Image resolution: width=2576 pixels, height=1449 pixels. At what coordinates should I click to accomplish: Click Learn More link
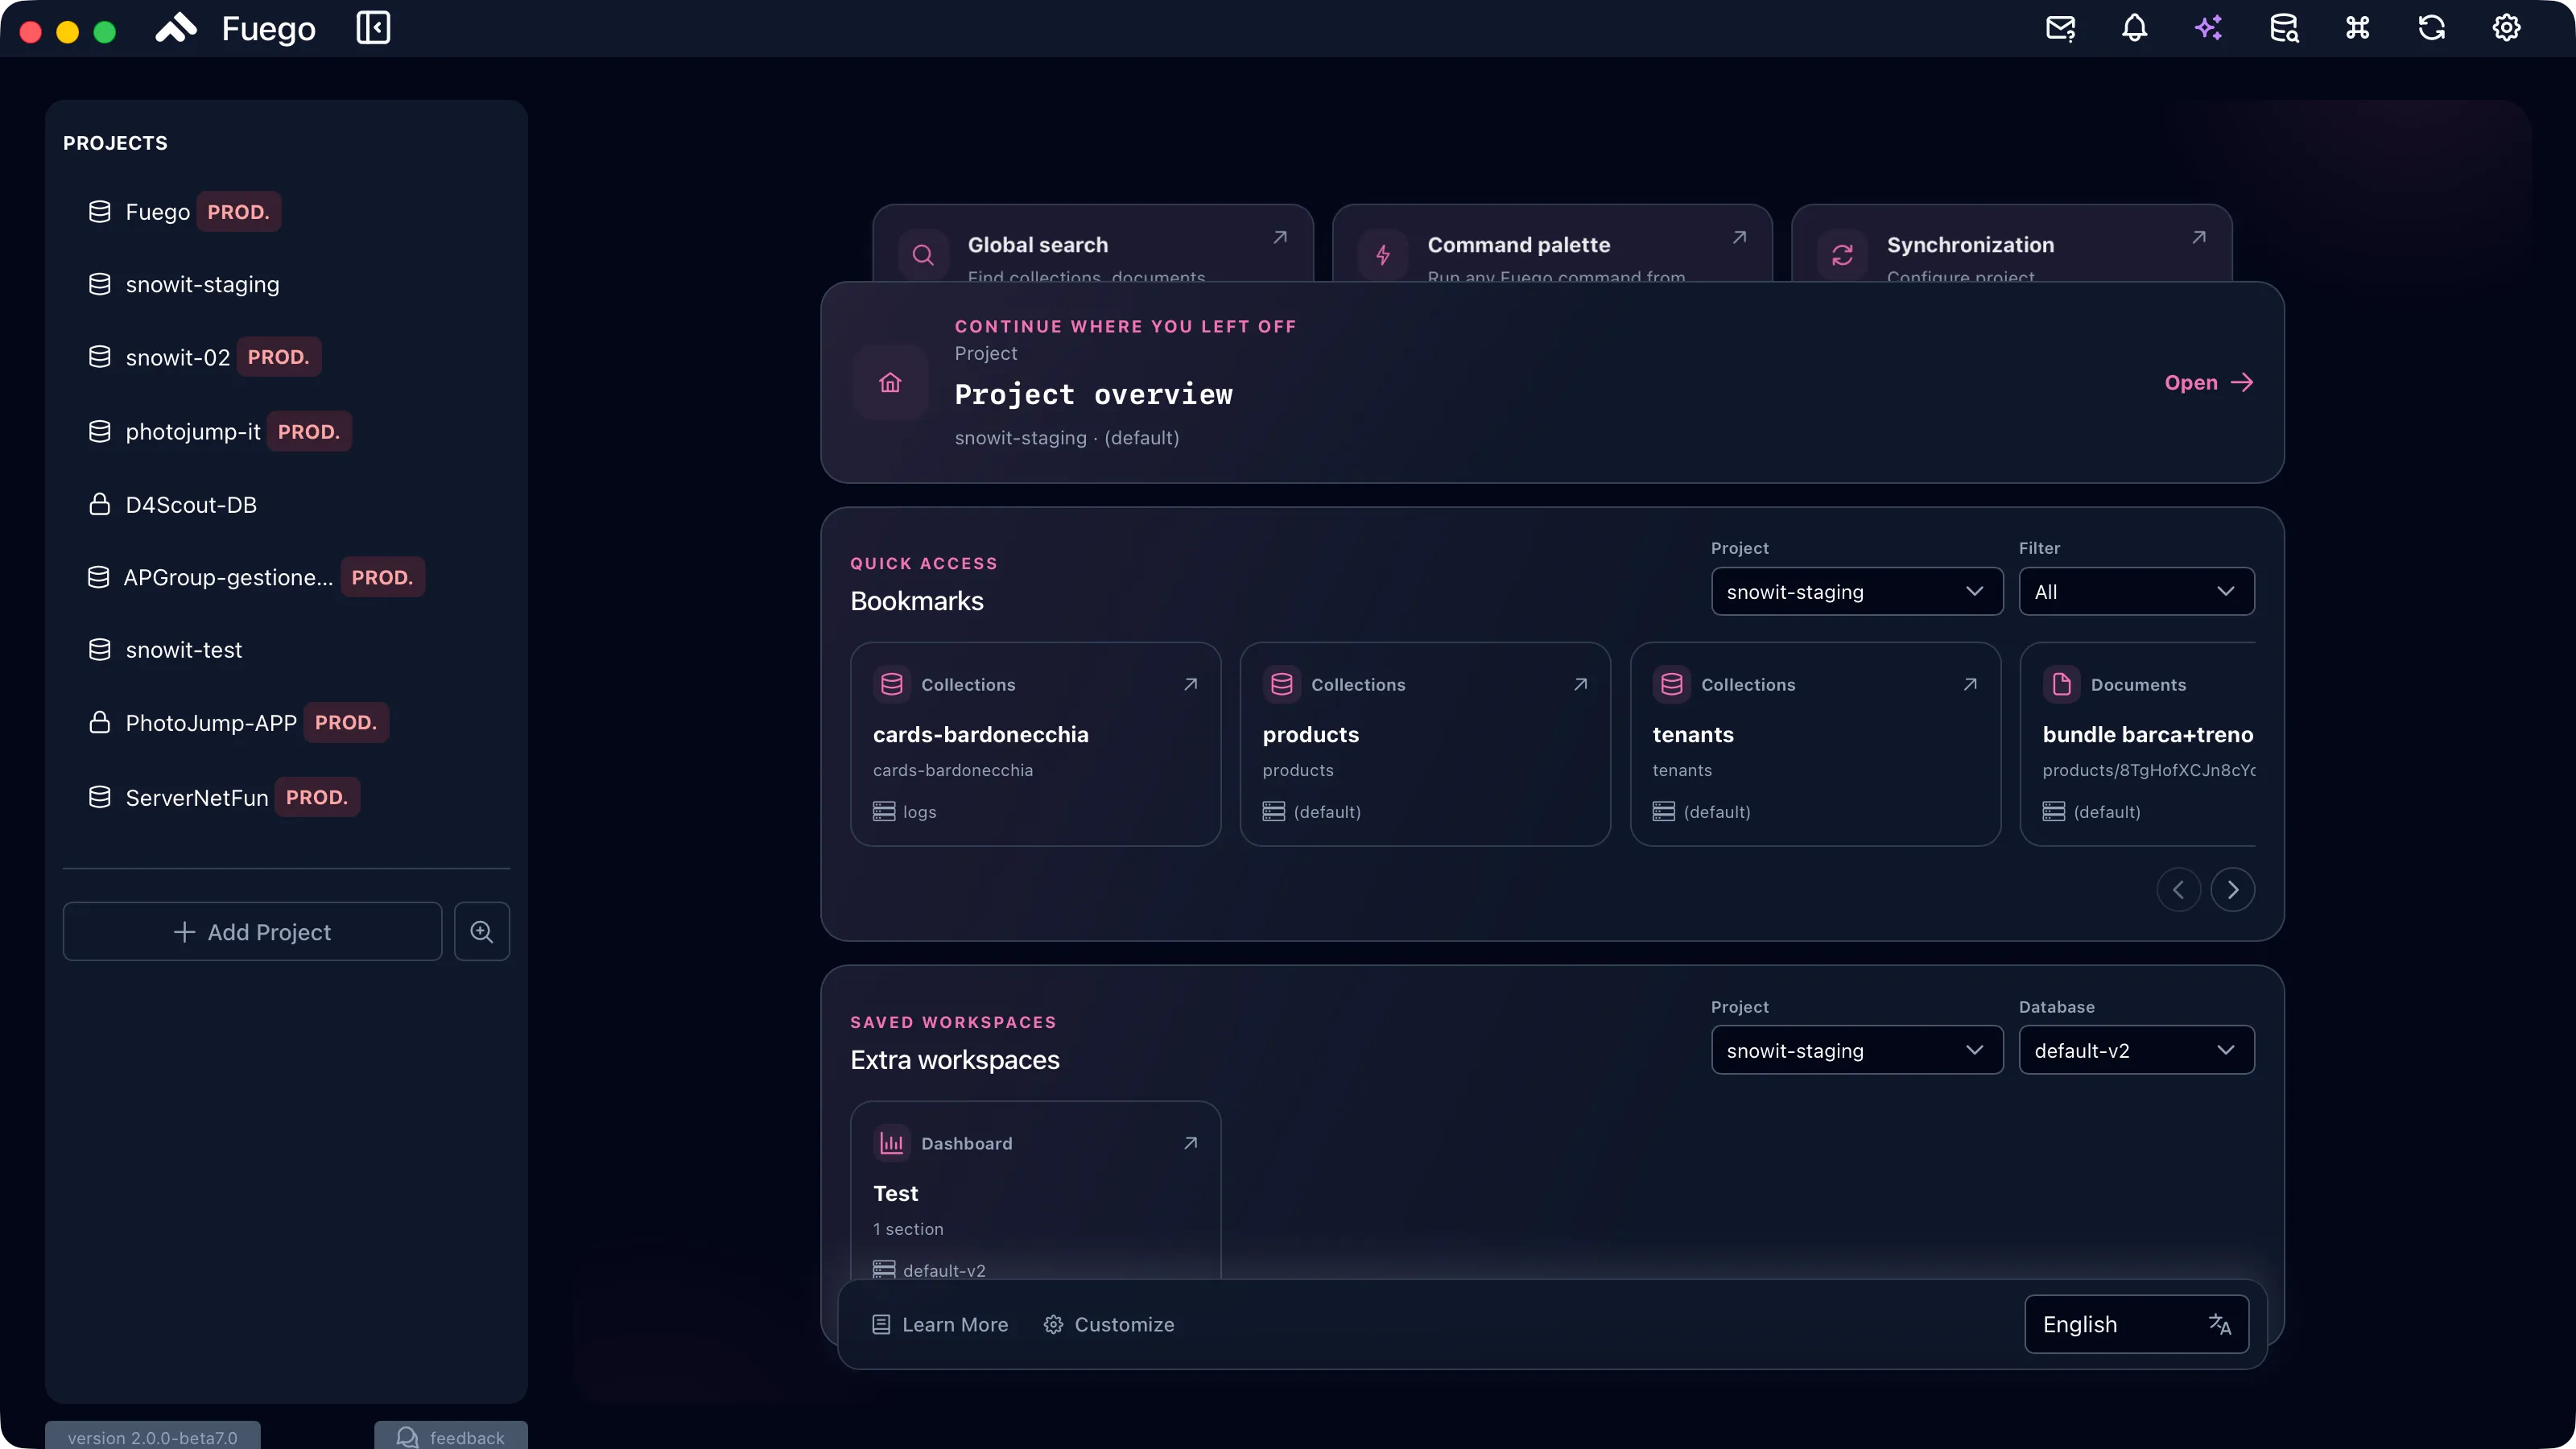(940, 1324)
